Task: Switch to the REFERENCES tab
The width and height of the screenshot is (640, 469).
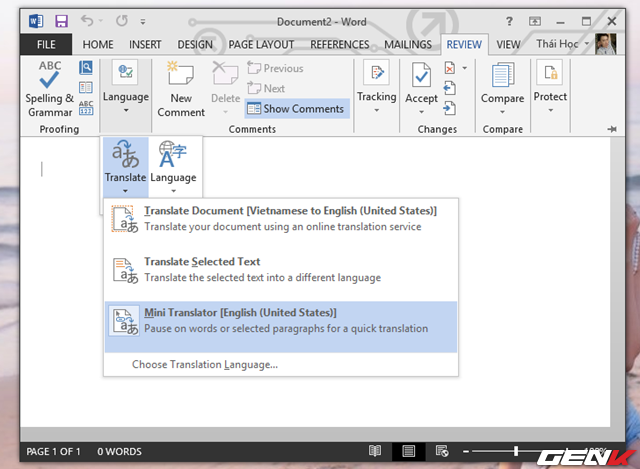Action: click(x=340, y=44)
